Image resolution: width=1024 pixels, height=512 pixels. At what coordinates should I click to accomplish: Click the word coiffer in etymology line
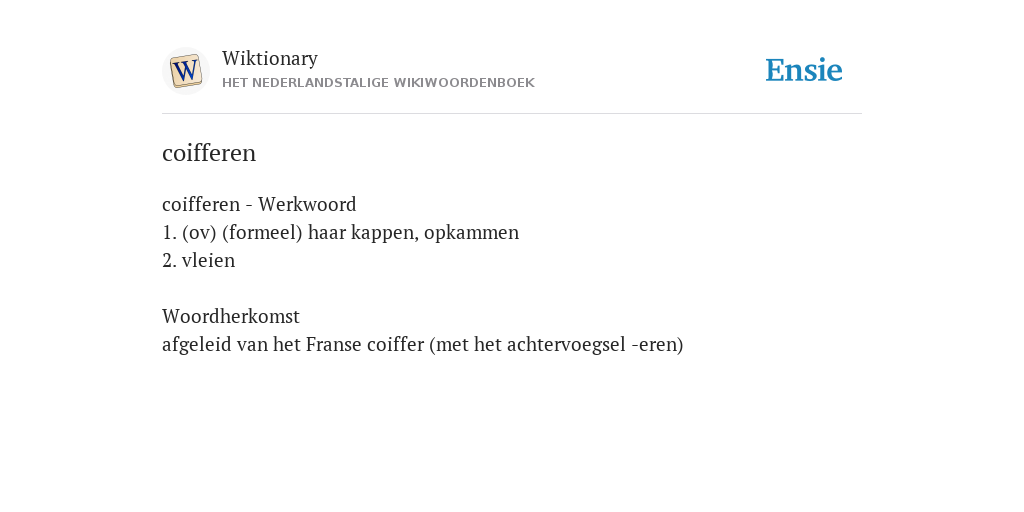coord(395,345)
